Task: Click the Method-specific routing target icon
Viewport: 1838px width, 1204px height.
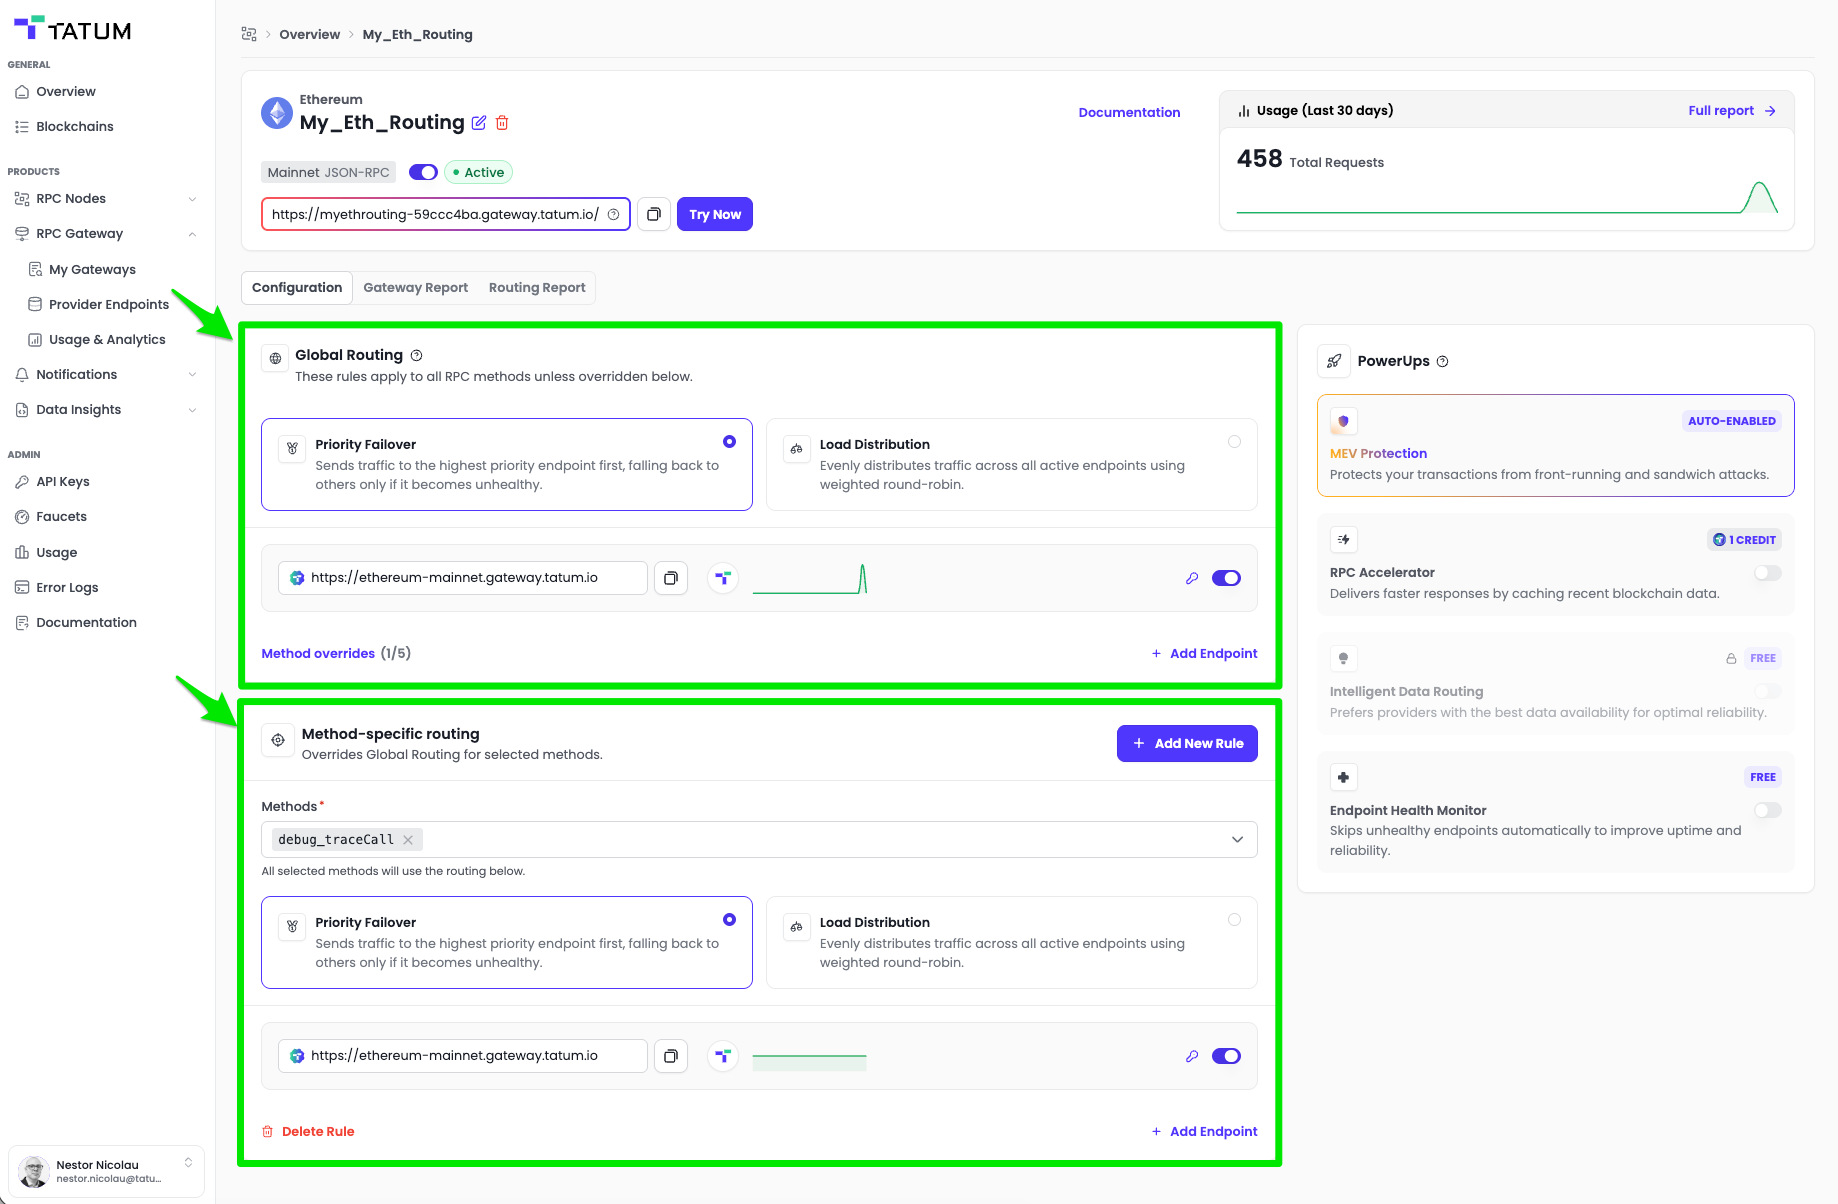Action: tap(278, 740)
